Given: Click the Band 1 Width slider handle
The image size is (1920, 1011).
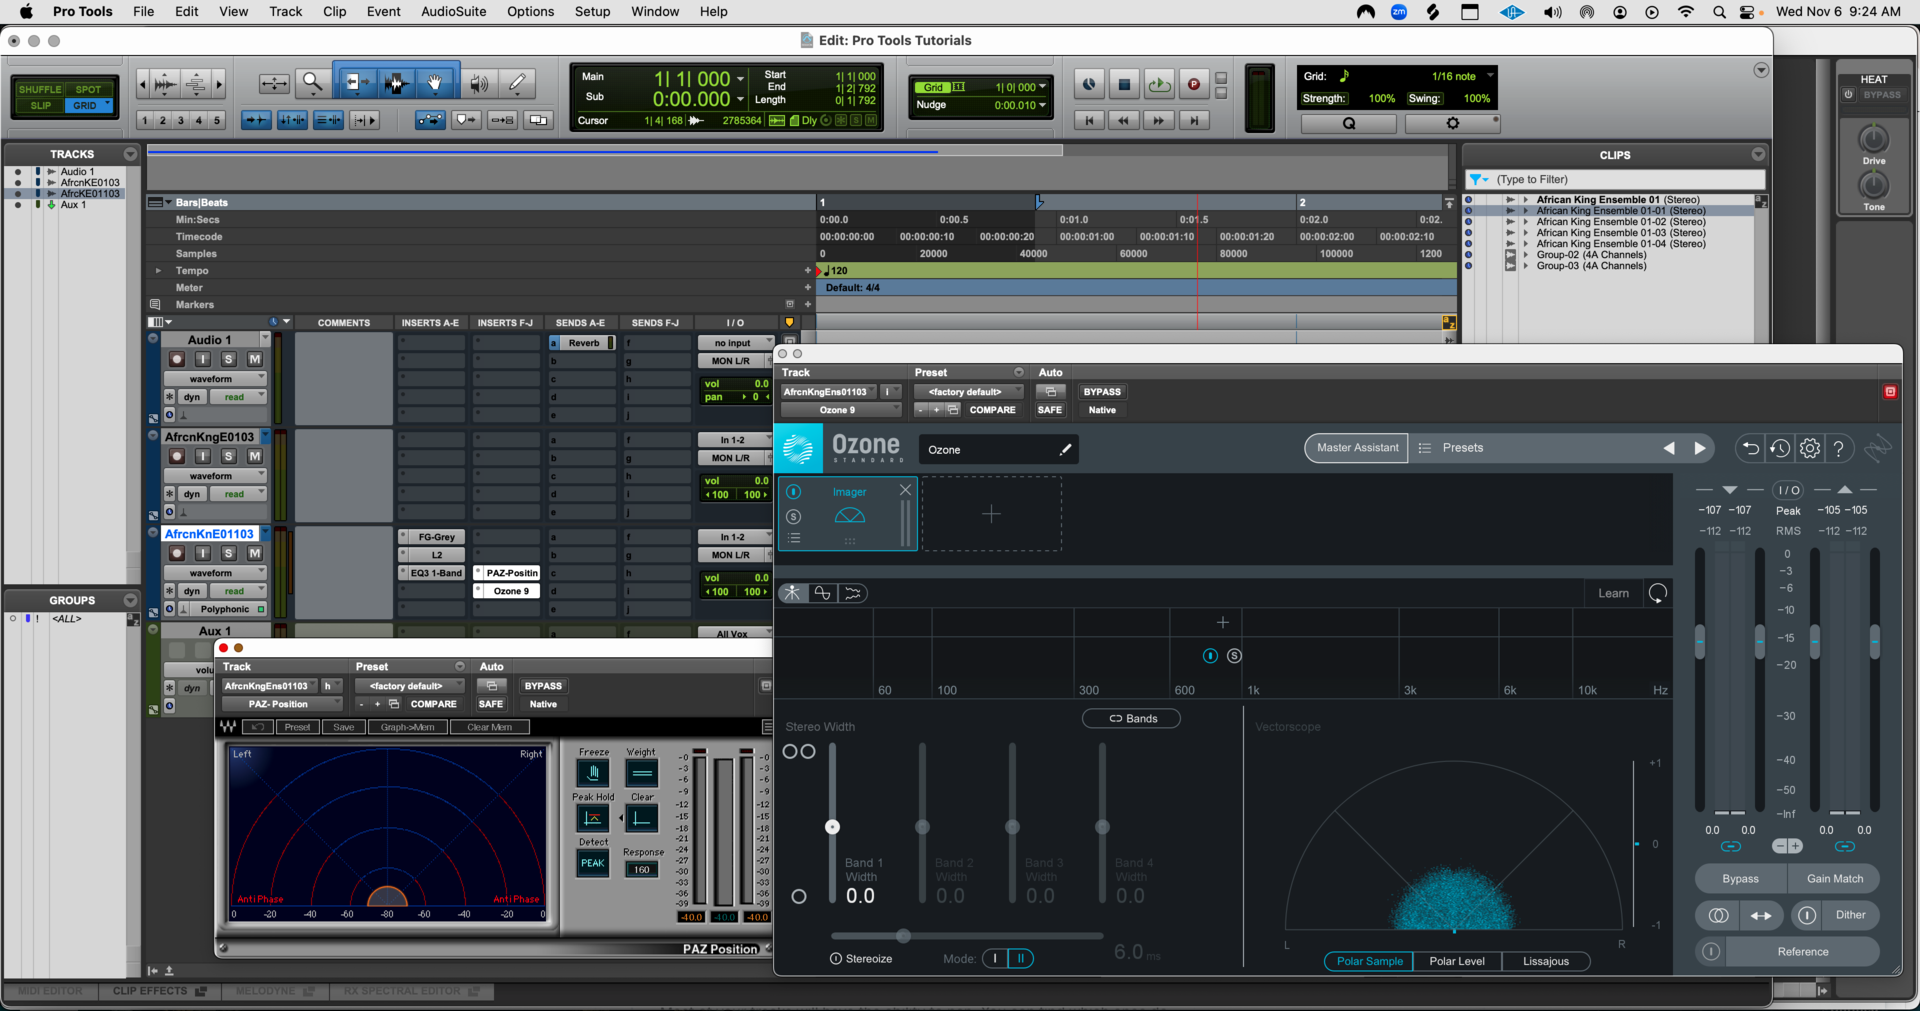Looking at the screenshot, I should pos(833,827).
